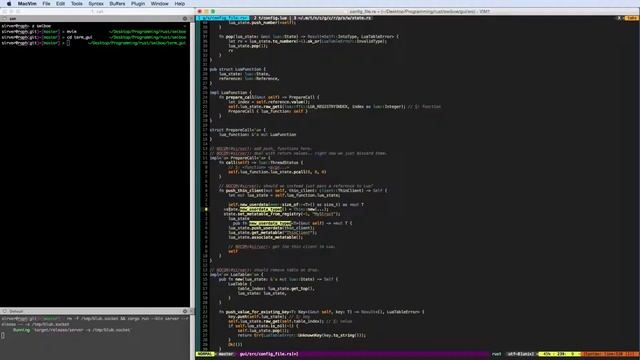Screen dimensions: 640x360
Task: Click the orange tabs indicator in Vim tabline
Action: pyautogui.click(x=631, y=18)
